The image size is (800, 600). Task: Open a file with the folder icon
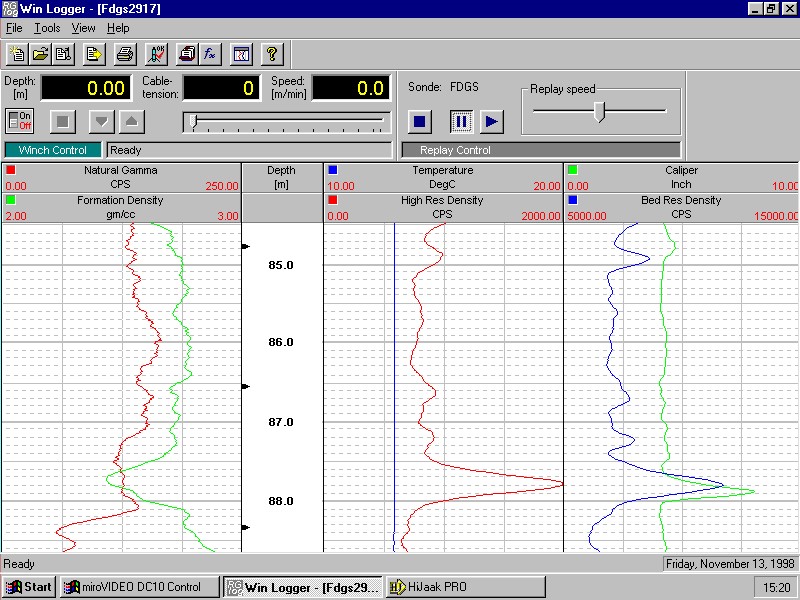click(40, 54)
